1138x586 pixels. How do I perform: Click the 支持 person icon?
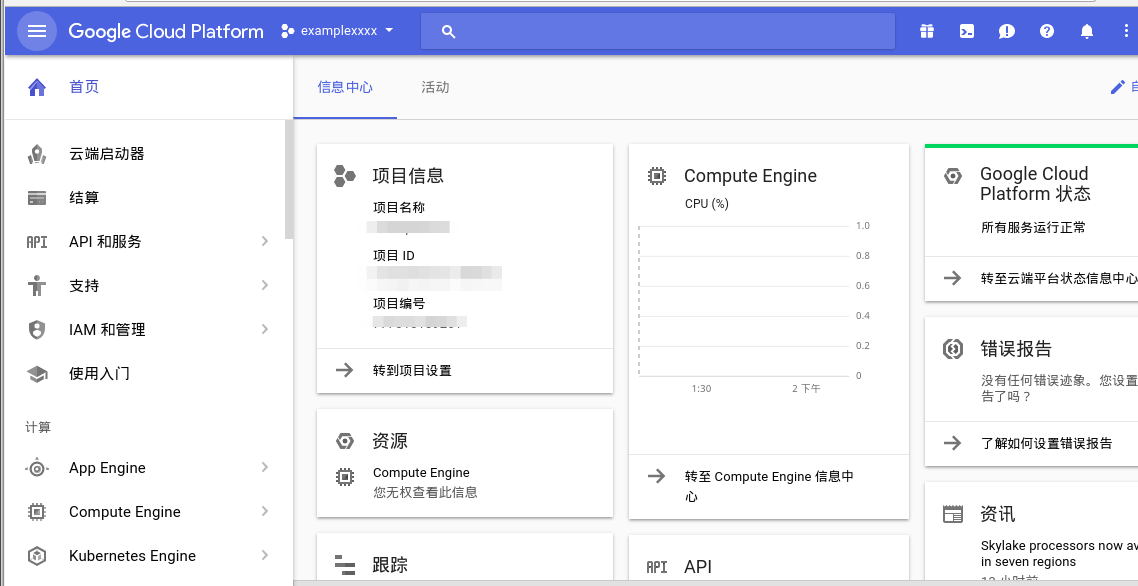(37, 285)
